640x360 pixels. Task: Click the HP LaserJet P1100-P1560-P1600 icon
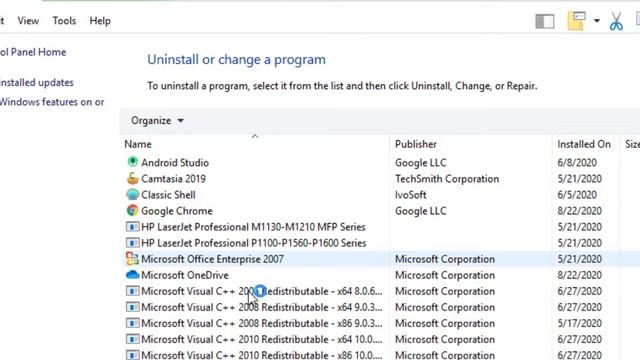point(132,243)
